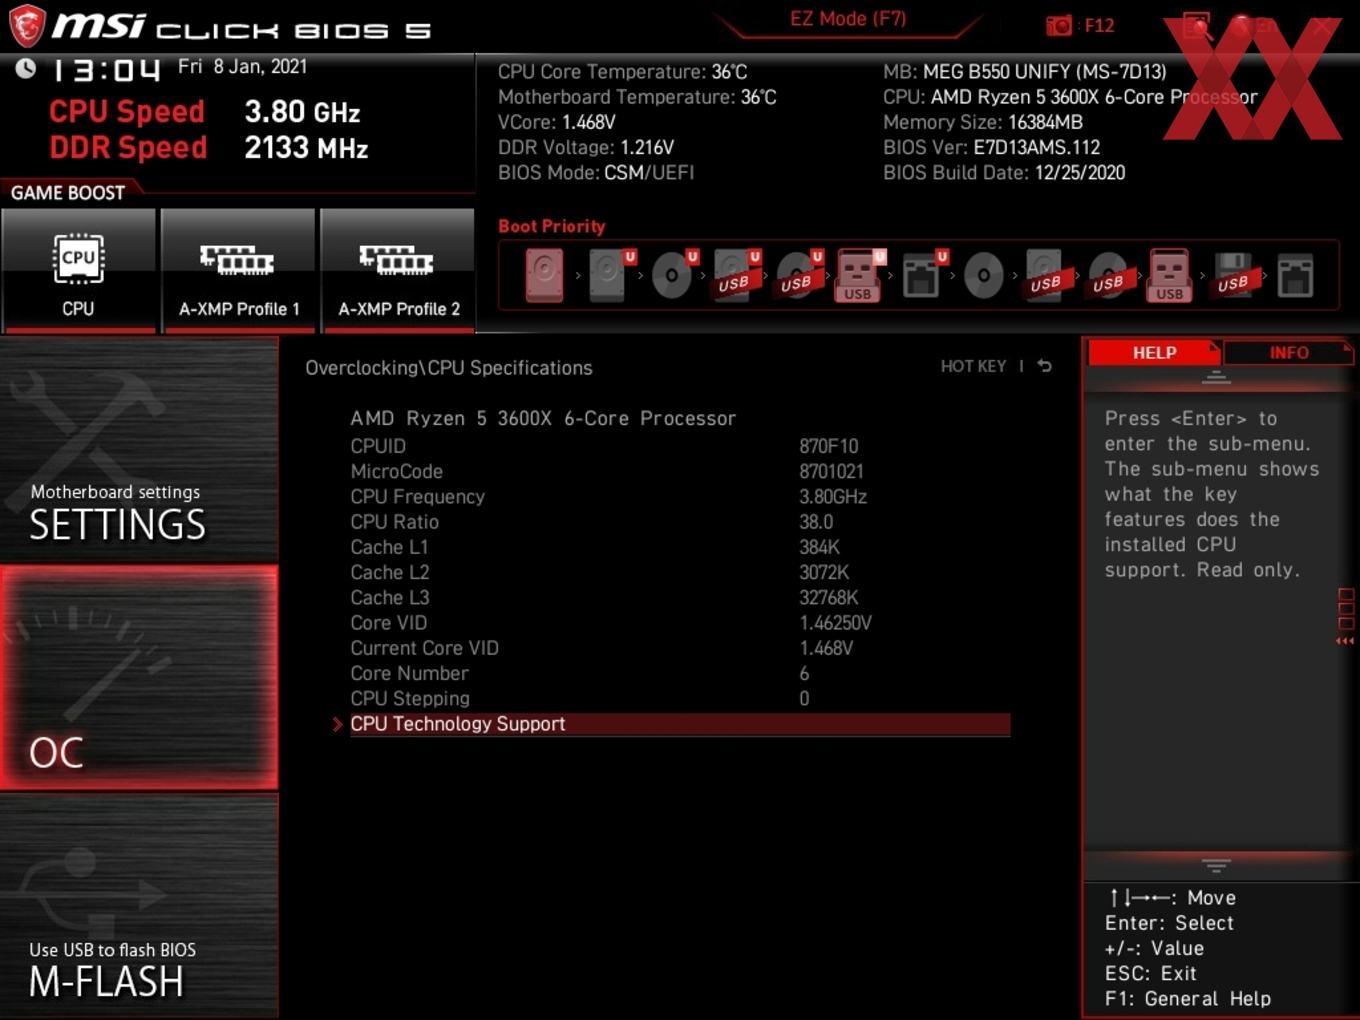Select the Cache L1 row label

point(389,547)
